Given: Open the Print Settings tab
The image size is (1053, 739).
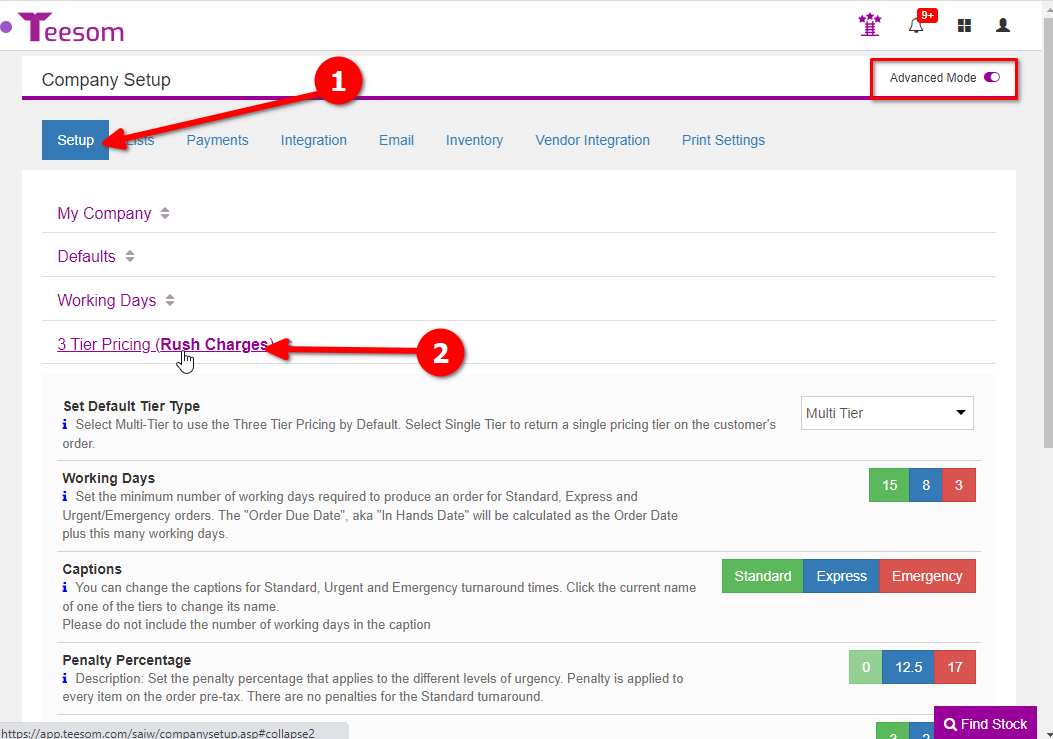Looking at the screenshot, I should click(723, 140).
